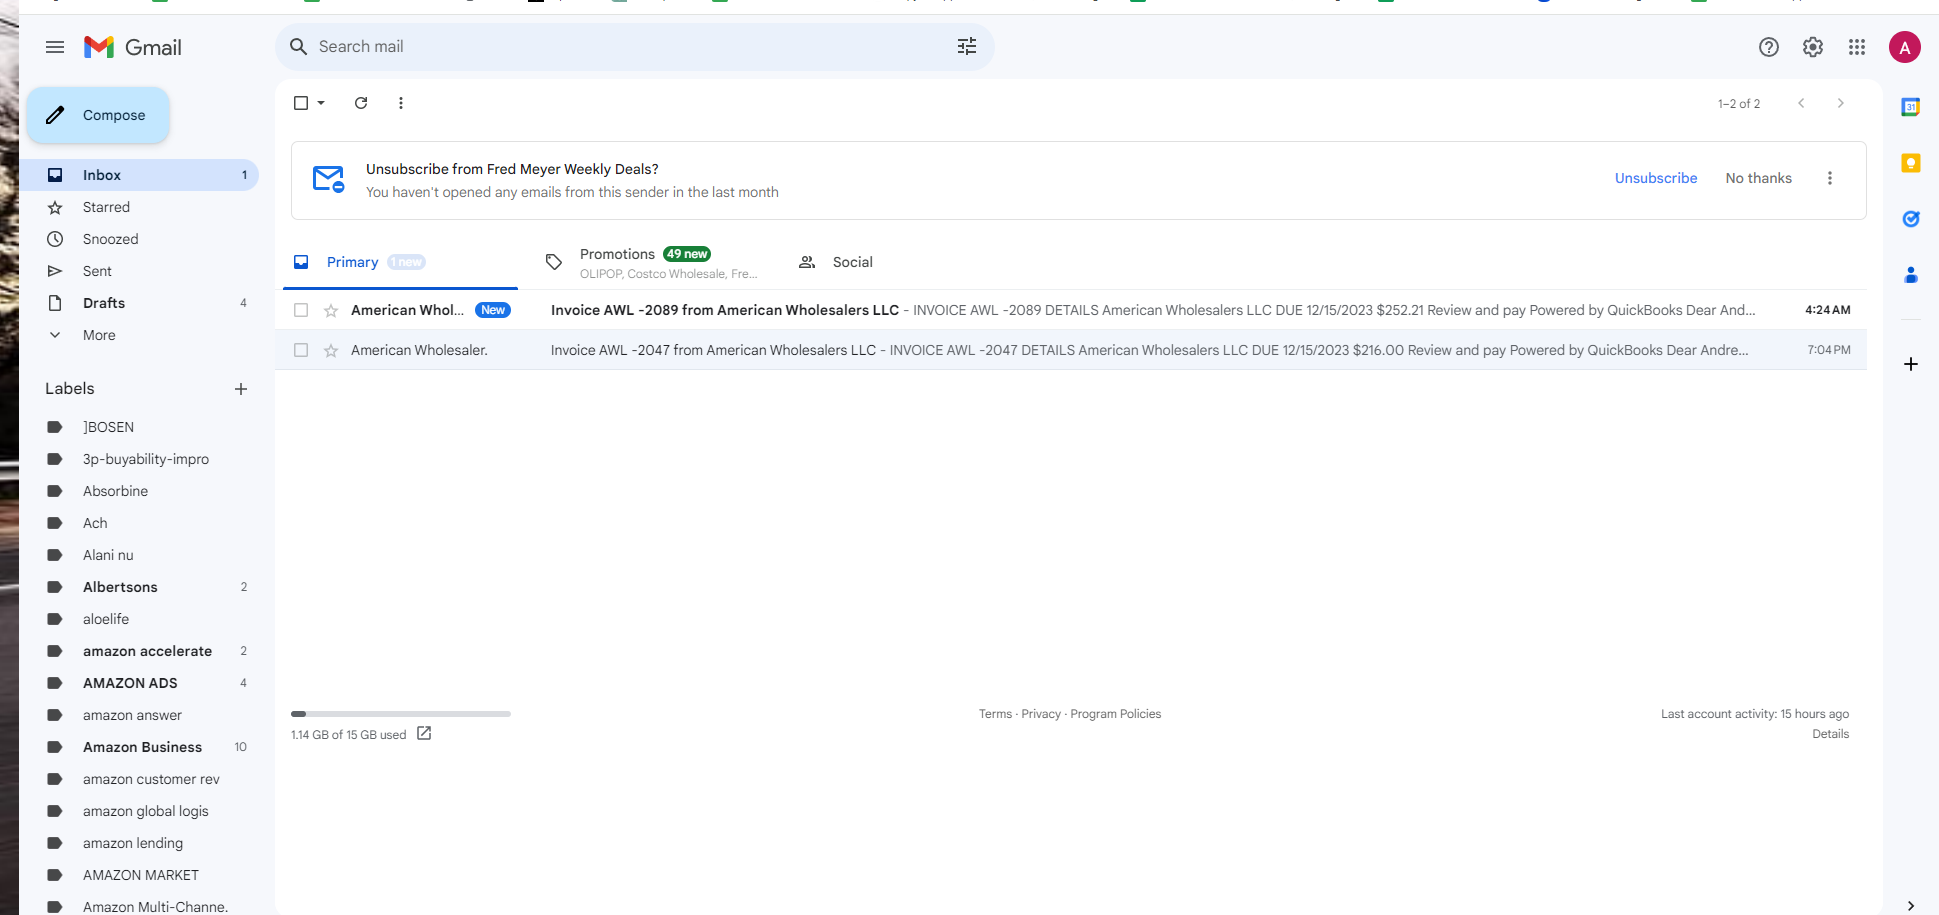Compose a new email

click(x=98, y=115)
